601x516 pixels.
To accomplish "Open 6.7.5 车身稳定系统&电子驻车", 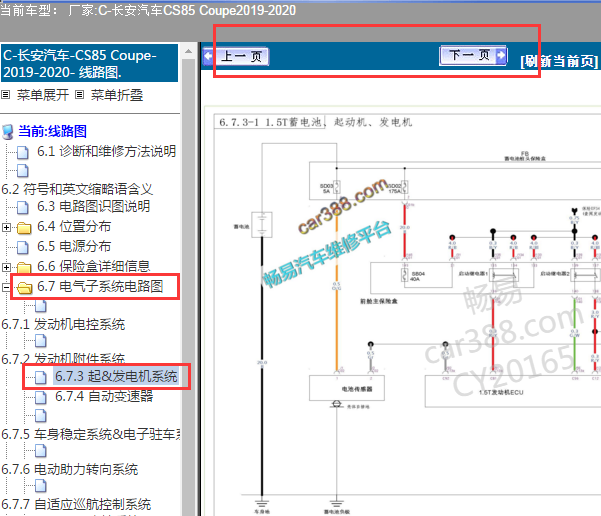I will click(91, 434).
